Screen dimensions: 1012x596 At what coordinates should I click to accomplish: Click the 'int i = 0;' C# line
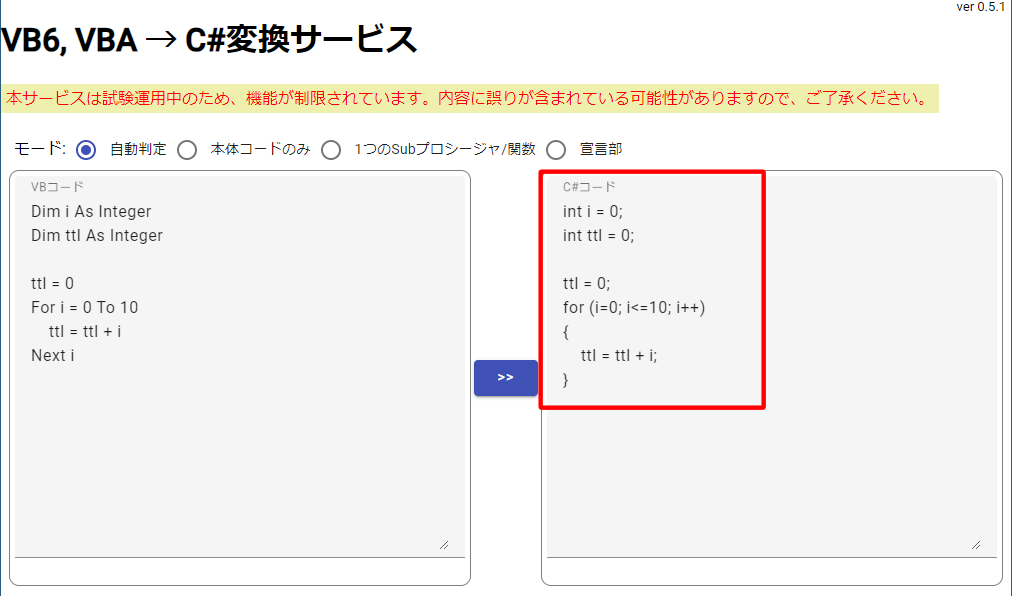tap(592, 212)
